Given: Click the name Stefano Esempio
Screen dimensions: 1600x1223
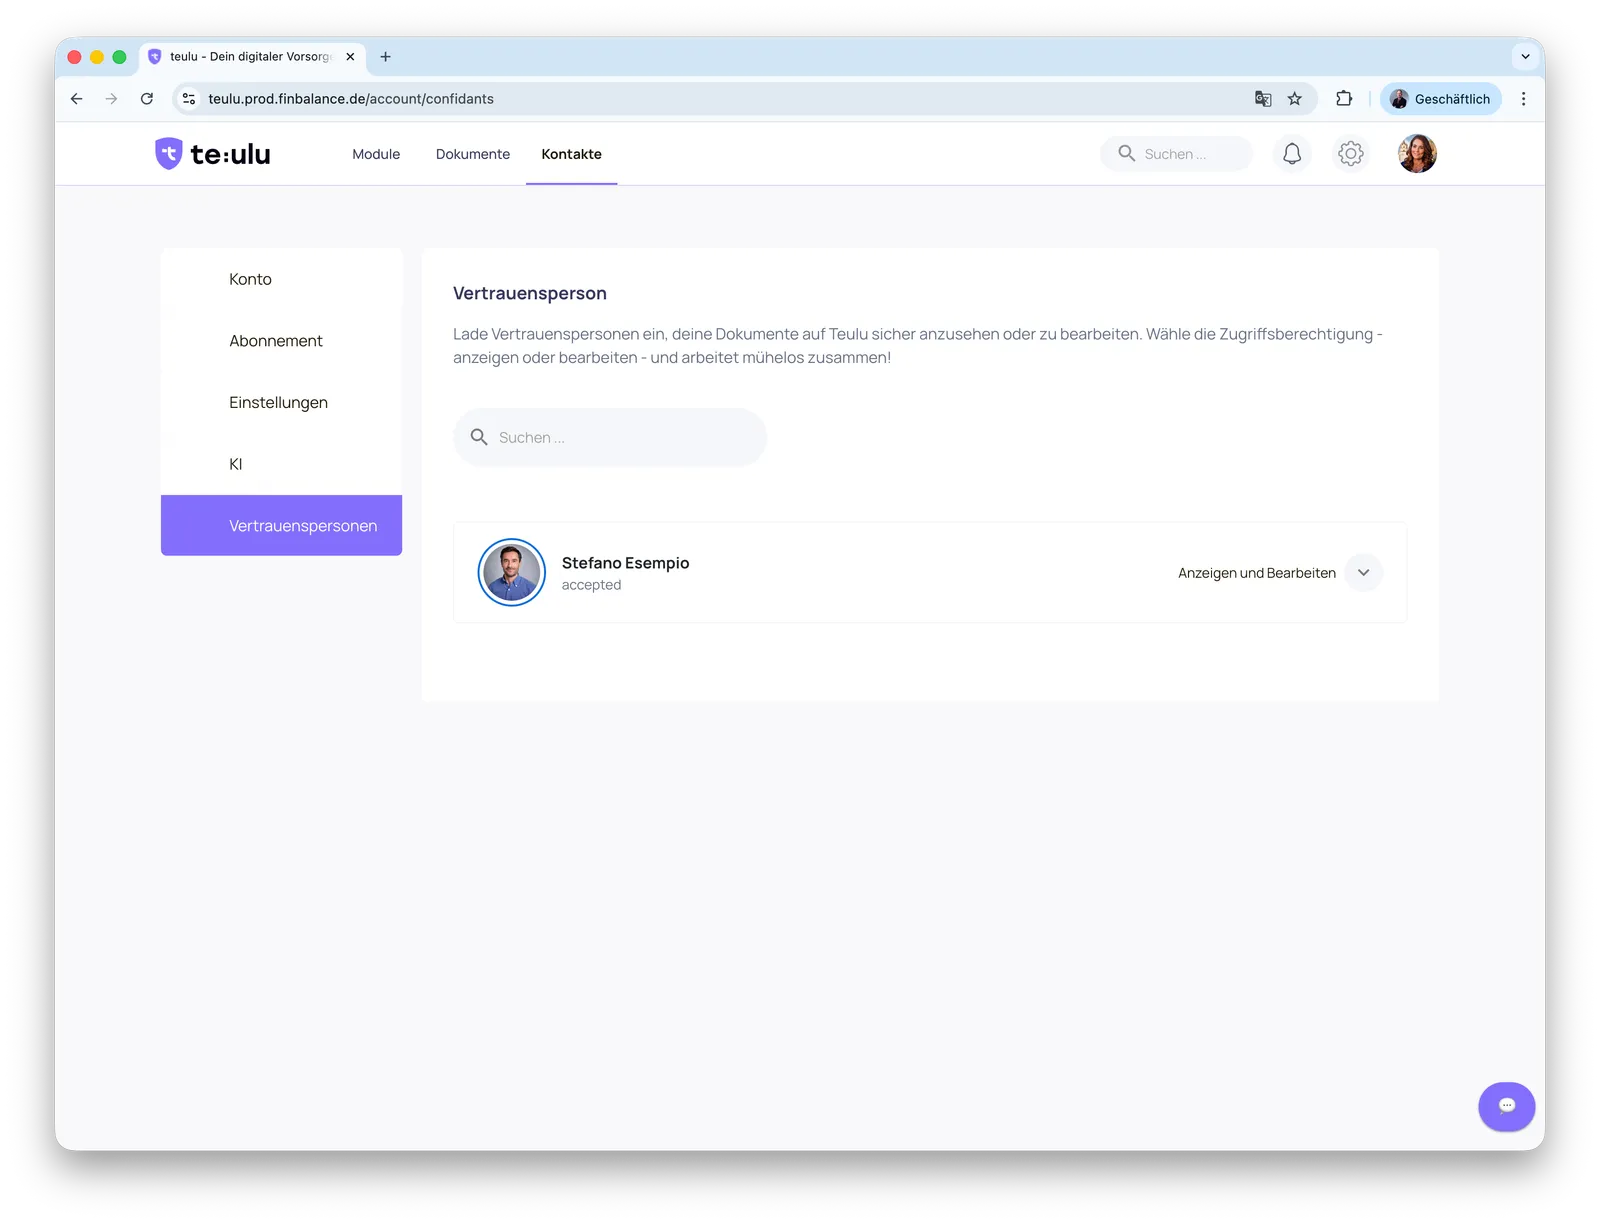Looking at the screenshot, I should click(x=625, y=563).
